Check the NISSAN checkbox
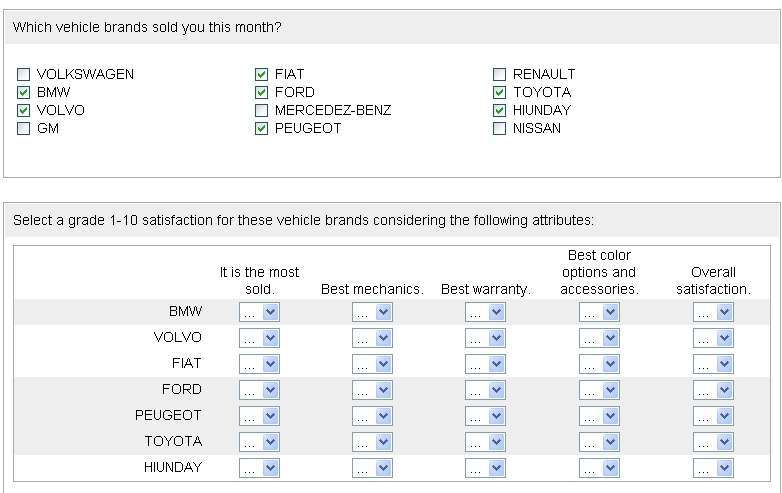This screenshot has width=782, height=493. pos(500,128)
